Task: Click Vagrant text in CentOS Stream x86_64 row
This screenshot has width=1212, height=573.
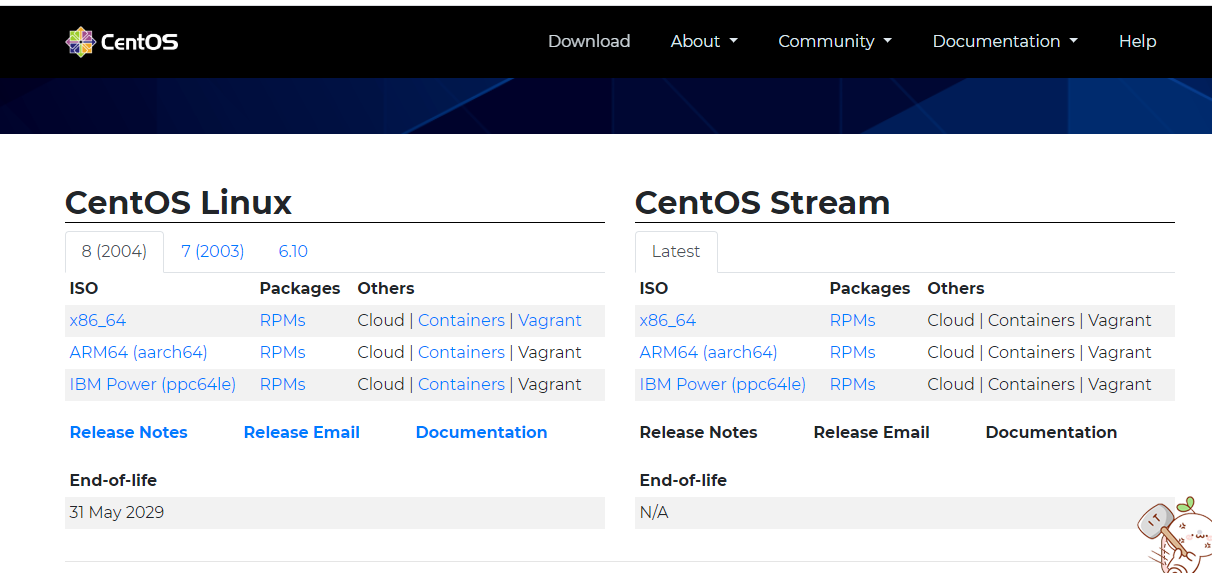Action: [1120, 320]
